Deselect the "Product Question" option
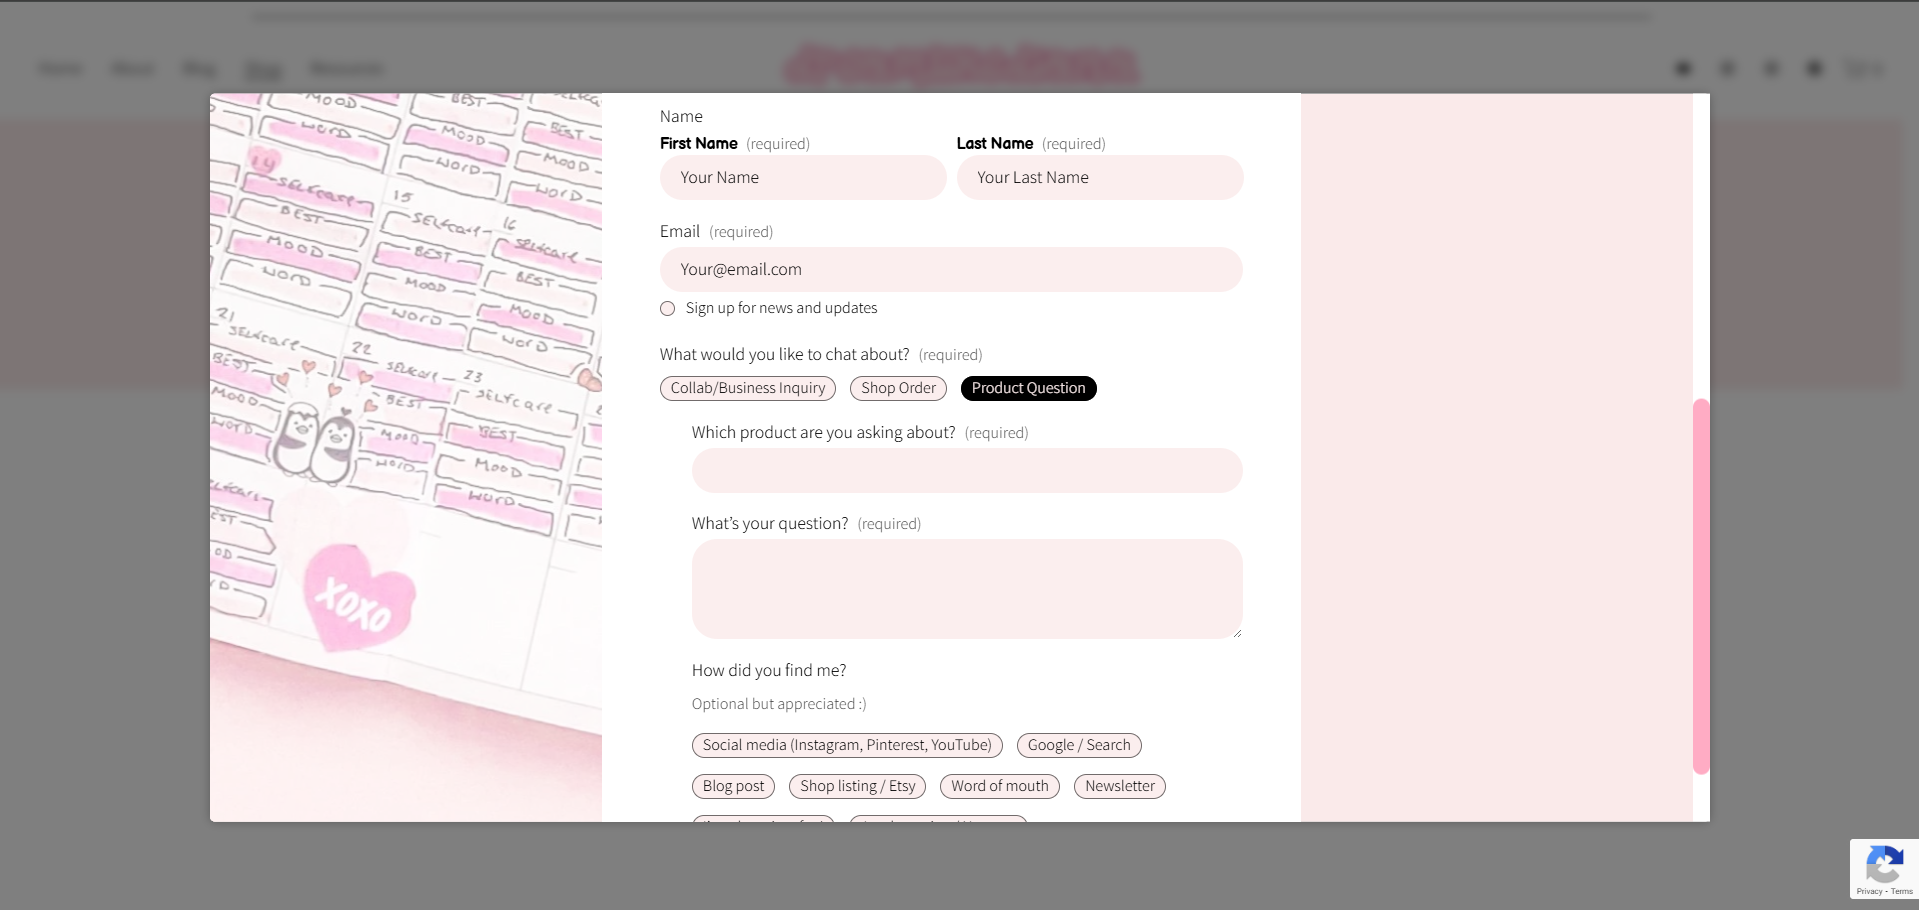 click(1028, 388)
